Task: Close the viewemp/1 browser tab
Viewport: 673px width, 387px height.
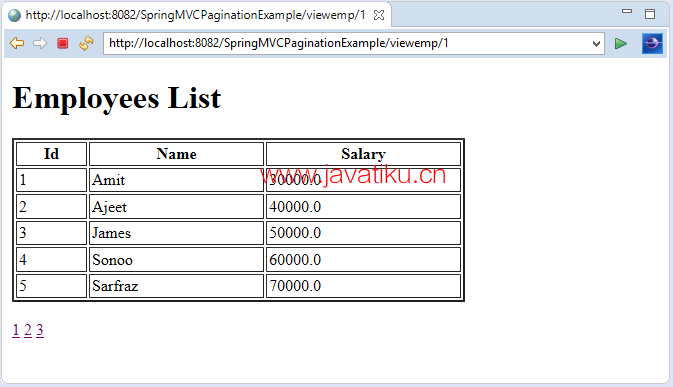Action: (379, 15)
